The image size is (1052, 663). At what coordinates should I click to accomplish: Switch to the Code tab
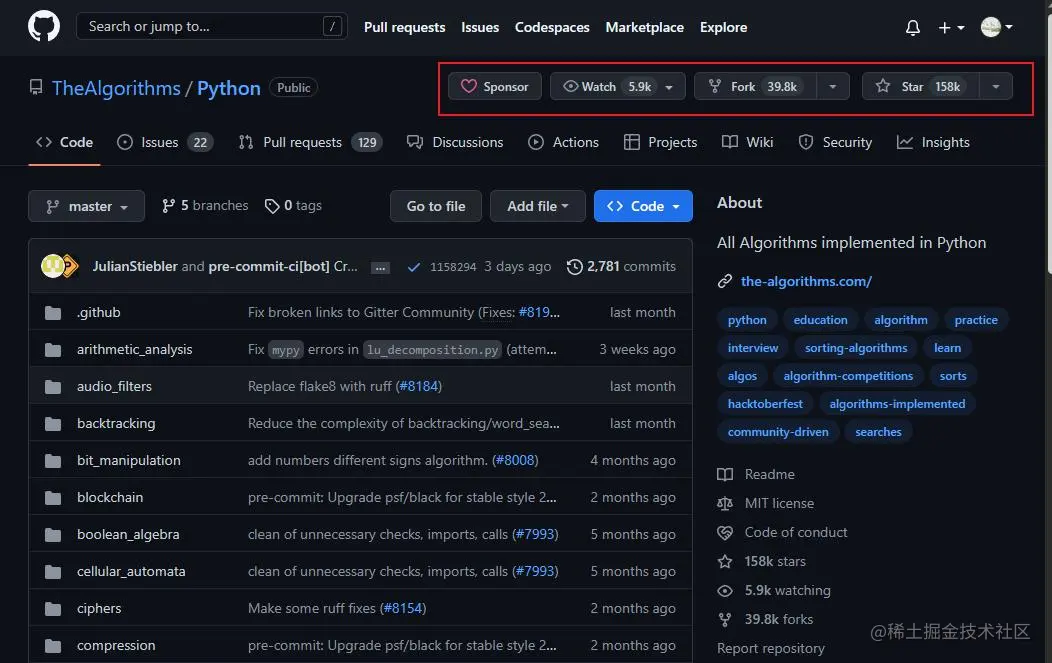pyautogui.click(x=64, y=142)
